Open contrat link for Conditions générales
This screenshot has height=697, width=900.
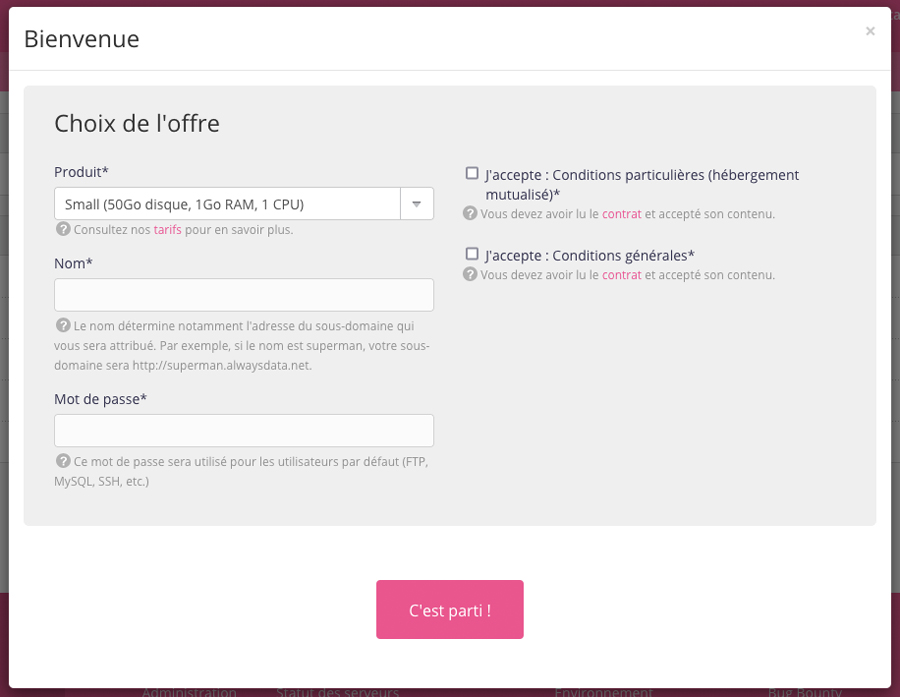(622, 275)
